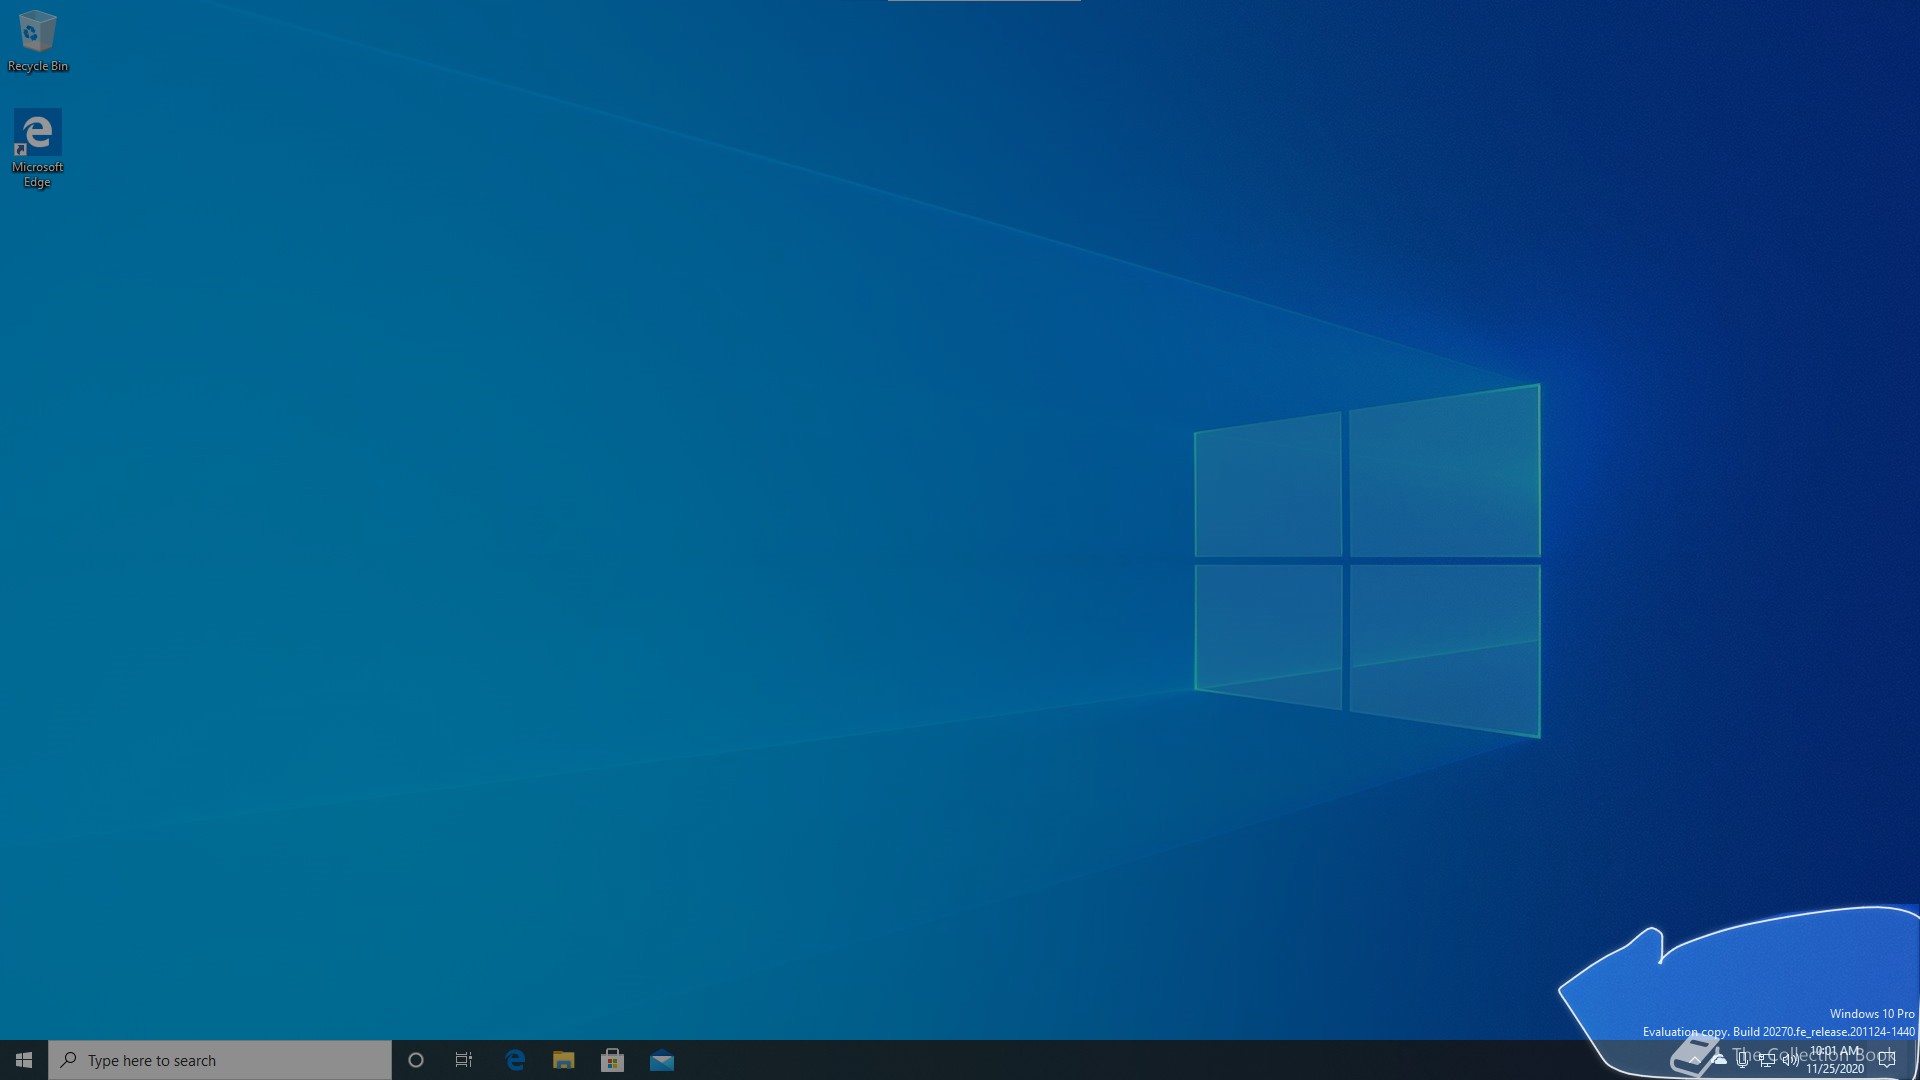1920x1080 pixels.
Task: Open Task View on the taskbar
Action: click(464, 1060)
